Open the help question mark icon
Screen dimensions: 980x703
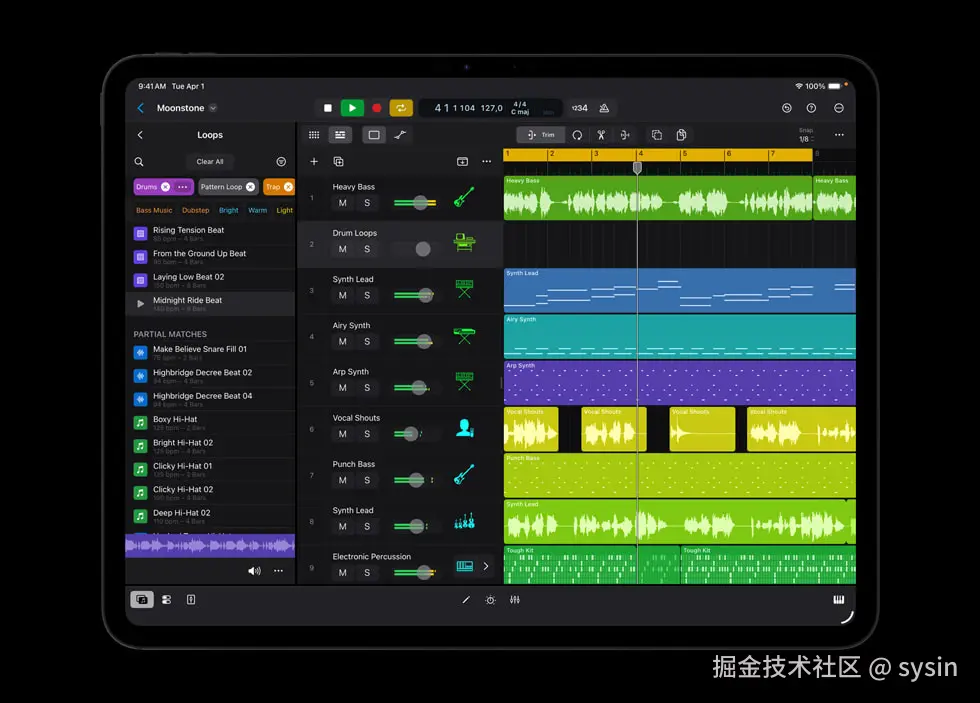click(x=811, y=108)
